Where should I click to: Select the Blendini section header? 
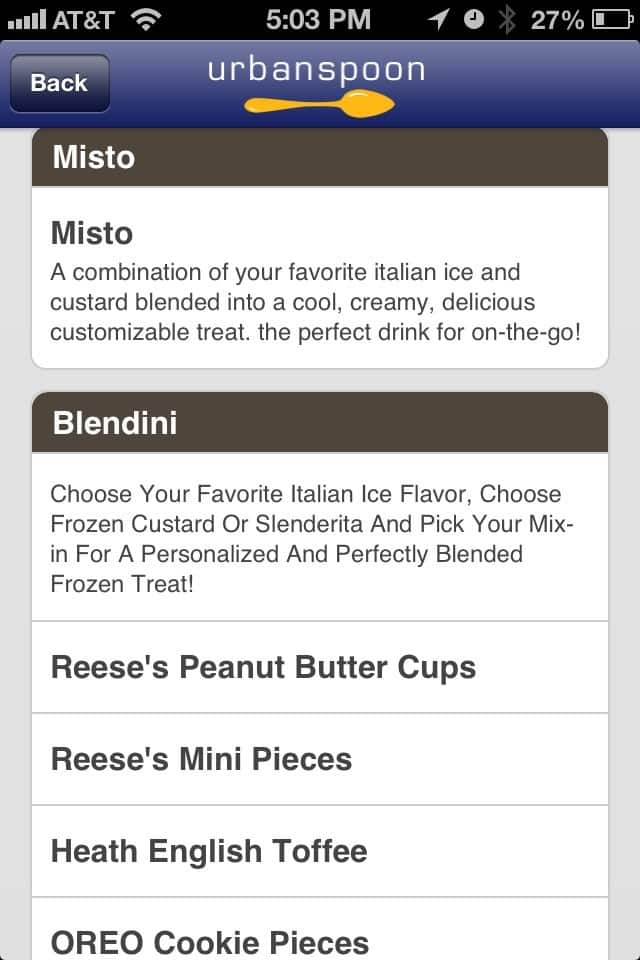coord(320,423)
